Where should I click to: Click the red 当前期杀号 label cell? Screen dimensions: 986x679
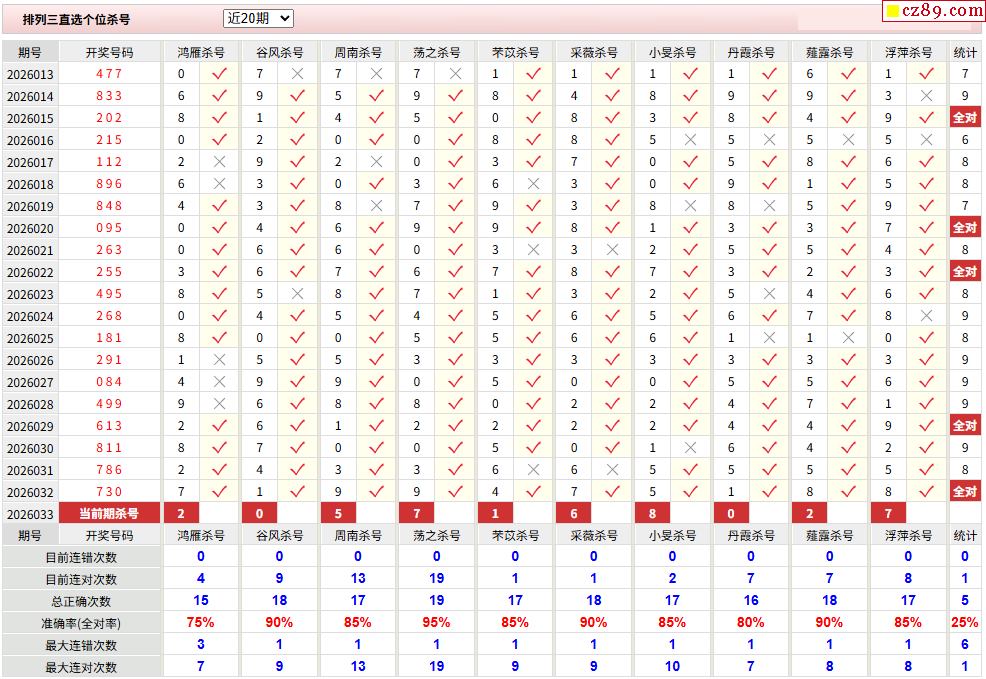[110, 514]
